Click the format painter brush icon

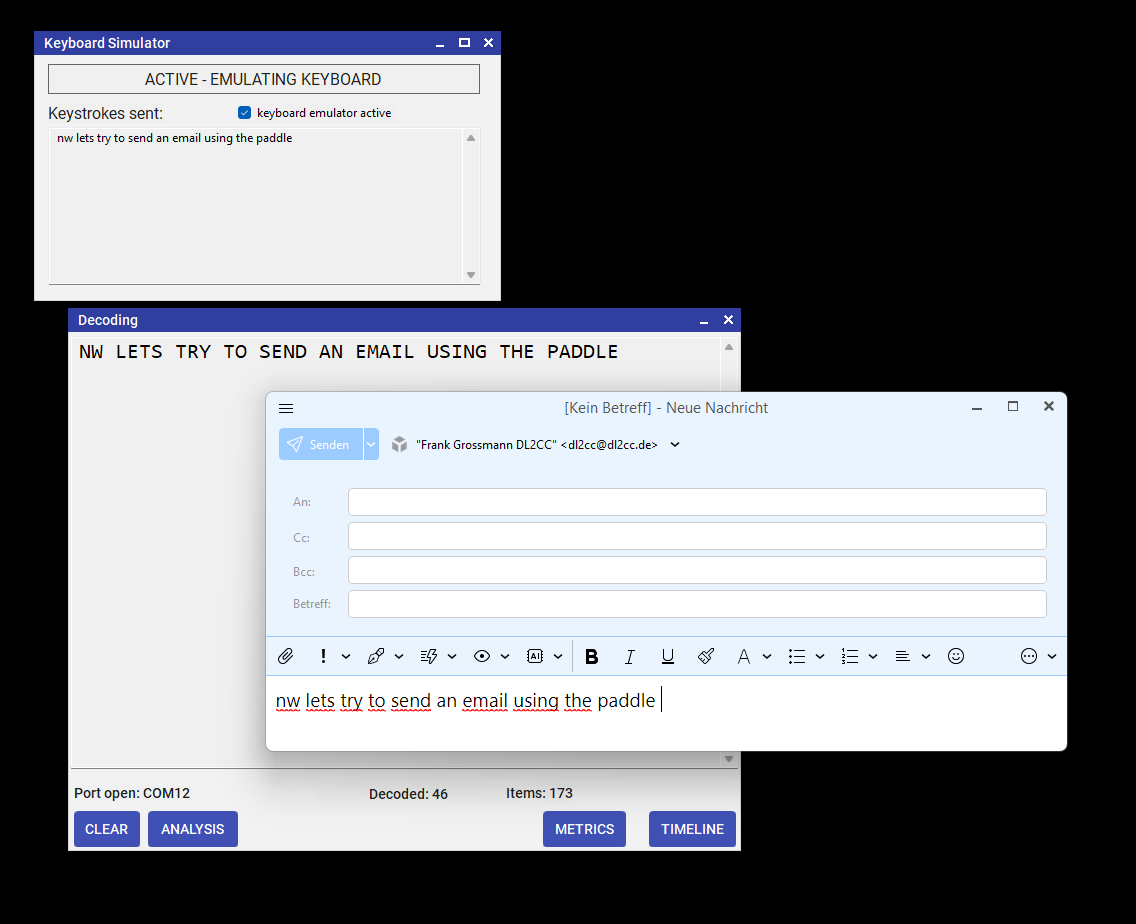click(x=706, y=657)
